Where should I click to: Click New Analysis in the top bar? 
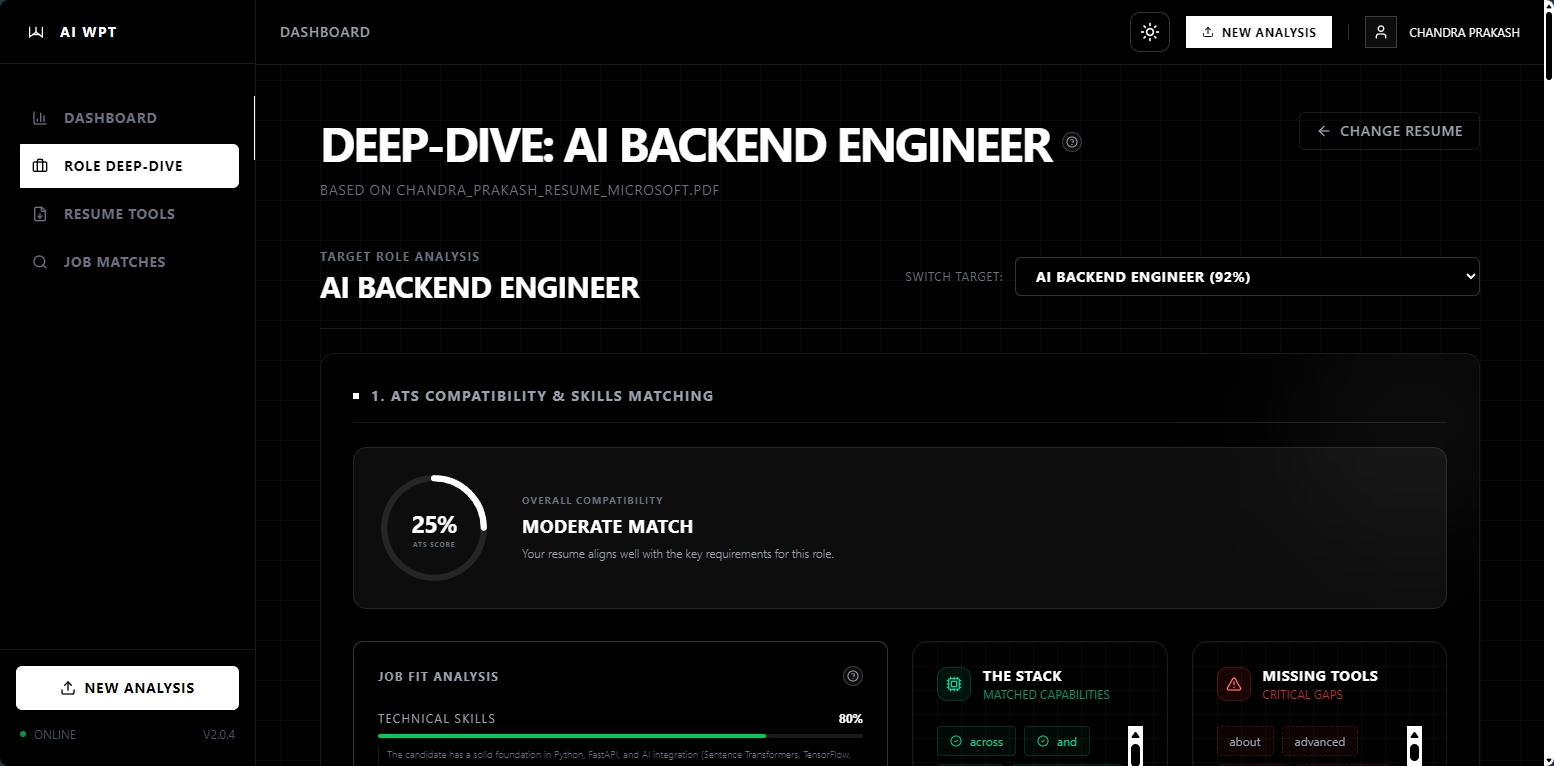[1259, 32]
